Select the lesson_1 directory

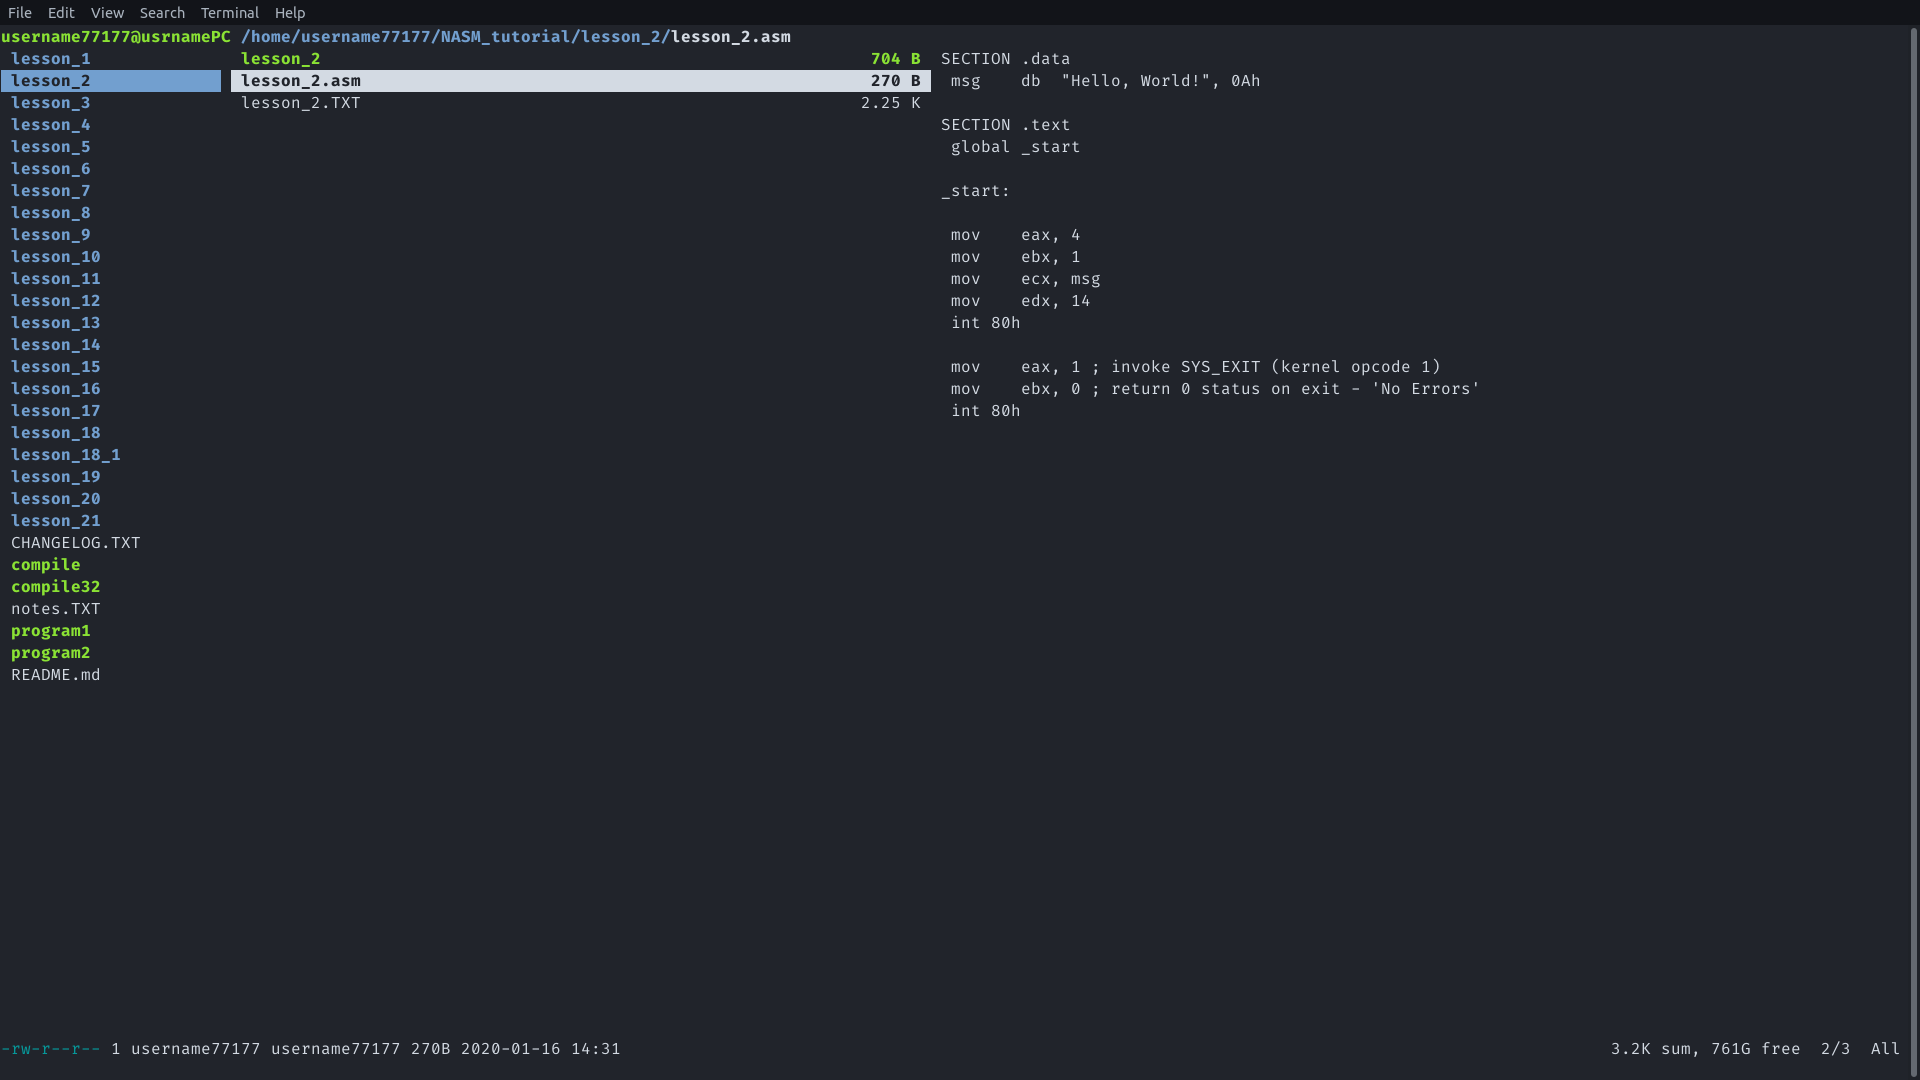pos(51,59)
